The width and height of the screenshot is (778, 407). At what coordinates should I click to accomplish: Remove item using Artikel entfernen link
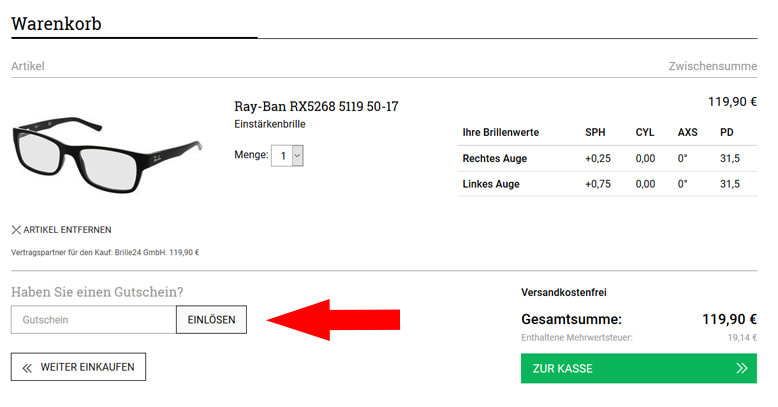tap(62, 230)
